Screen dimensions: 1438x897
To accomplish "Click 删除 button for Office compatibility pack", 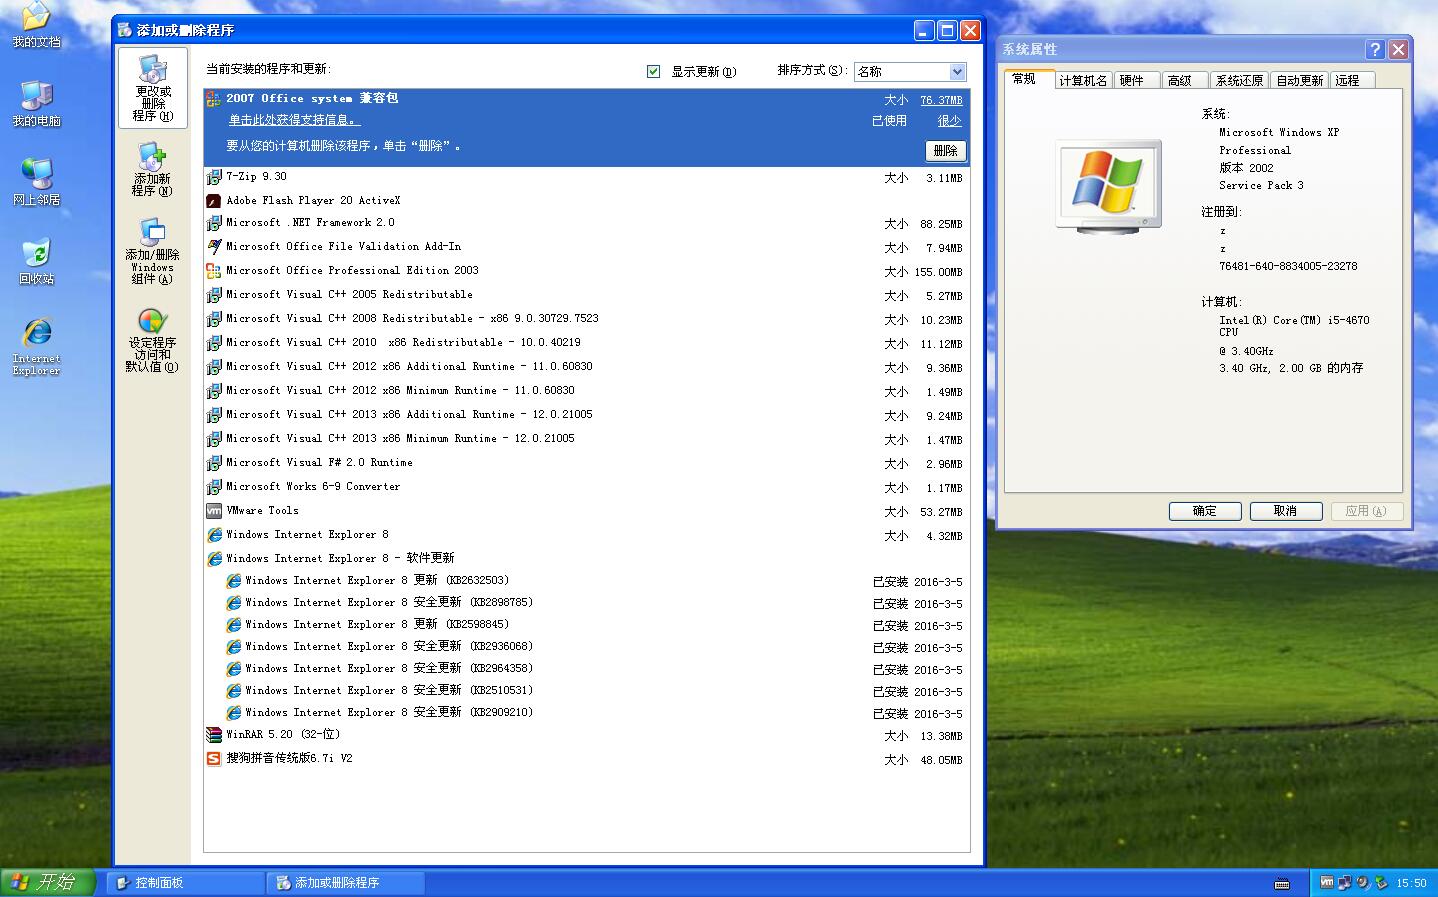I will click(946, 151).
